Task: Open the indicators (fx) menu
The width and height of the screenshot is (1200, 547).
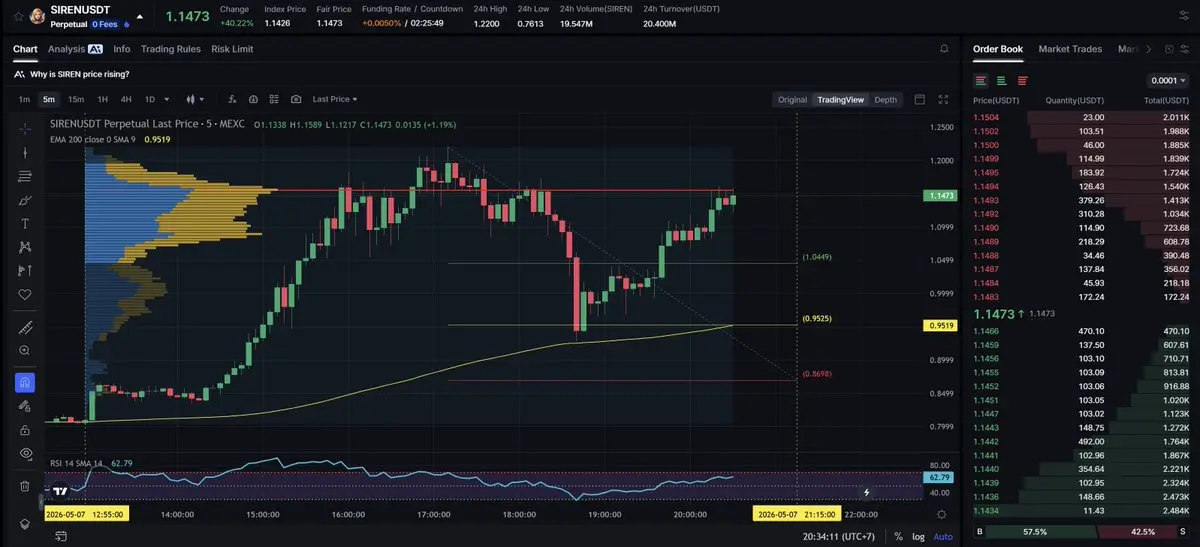Action: [x=232, y=99]
